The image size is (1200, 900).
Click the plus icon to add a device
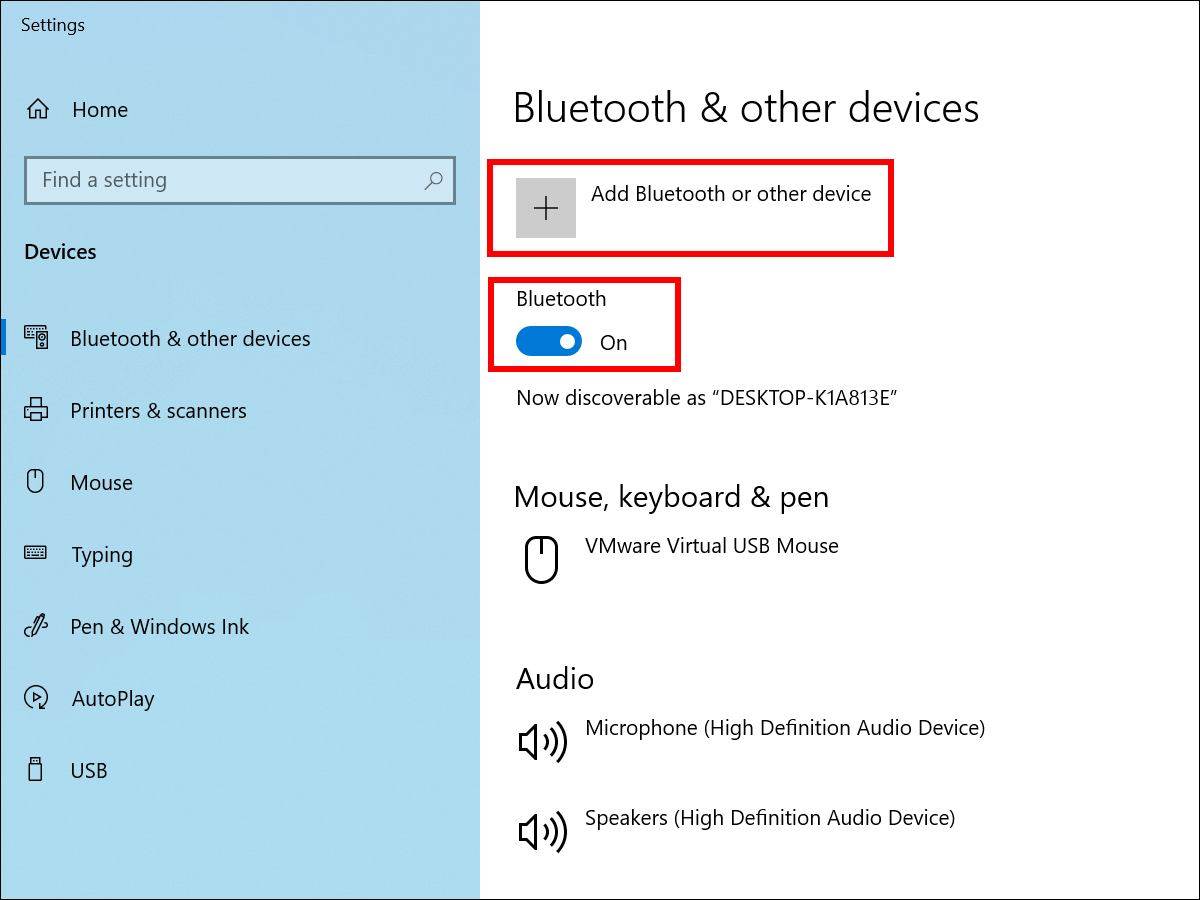(x=546, y=208)
